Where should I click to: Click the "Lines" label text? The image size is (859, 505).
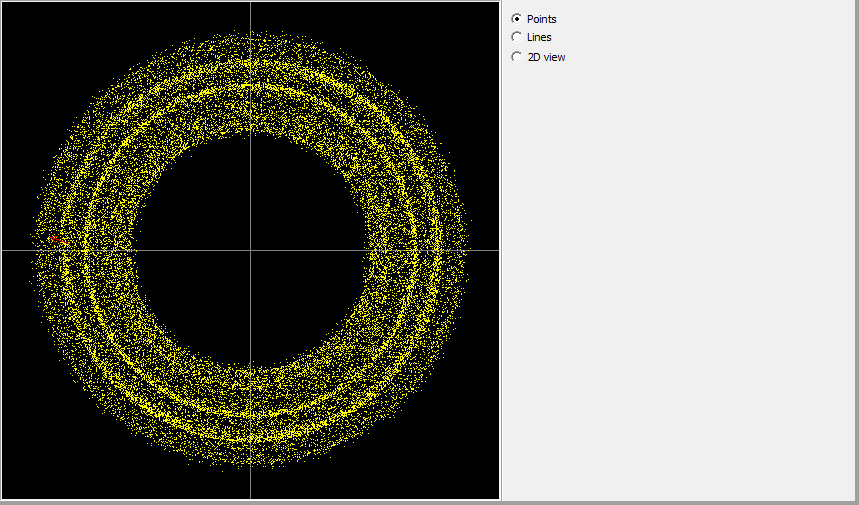point(539,37)
